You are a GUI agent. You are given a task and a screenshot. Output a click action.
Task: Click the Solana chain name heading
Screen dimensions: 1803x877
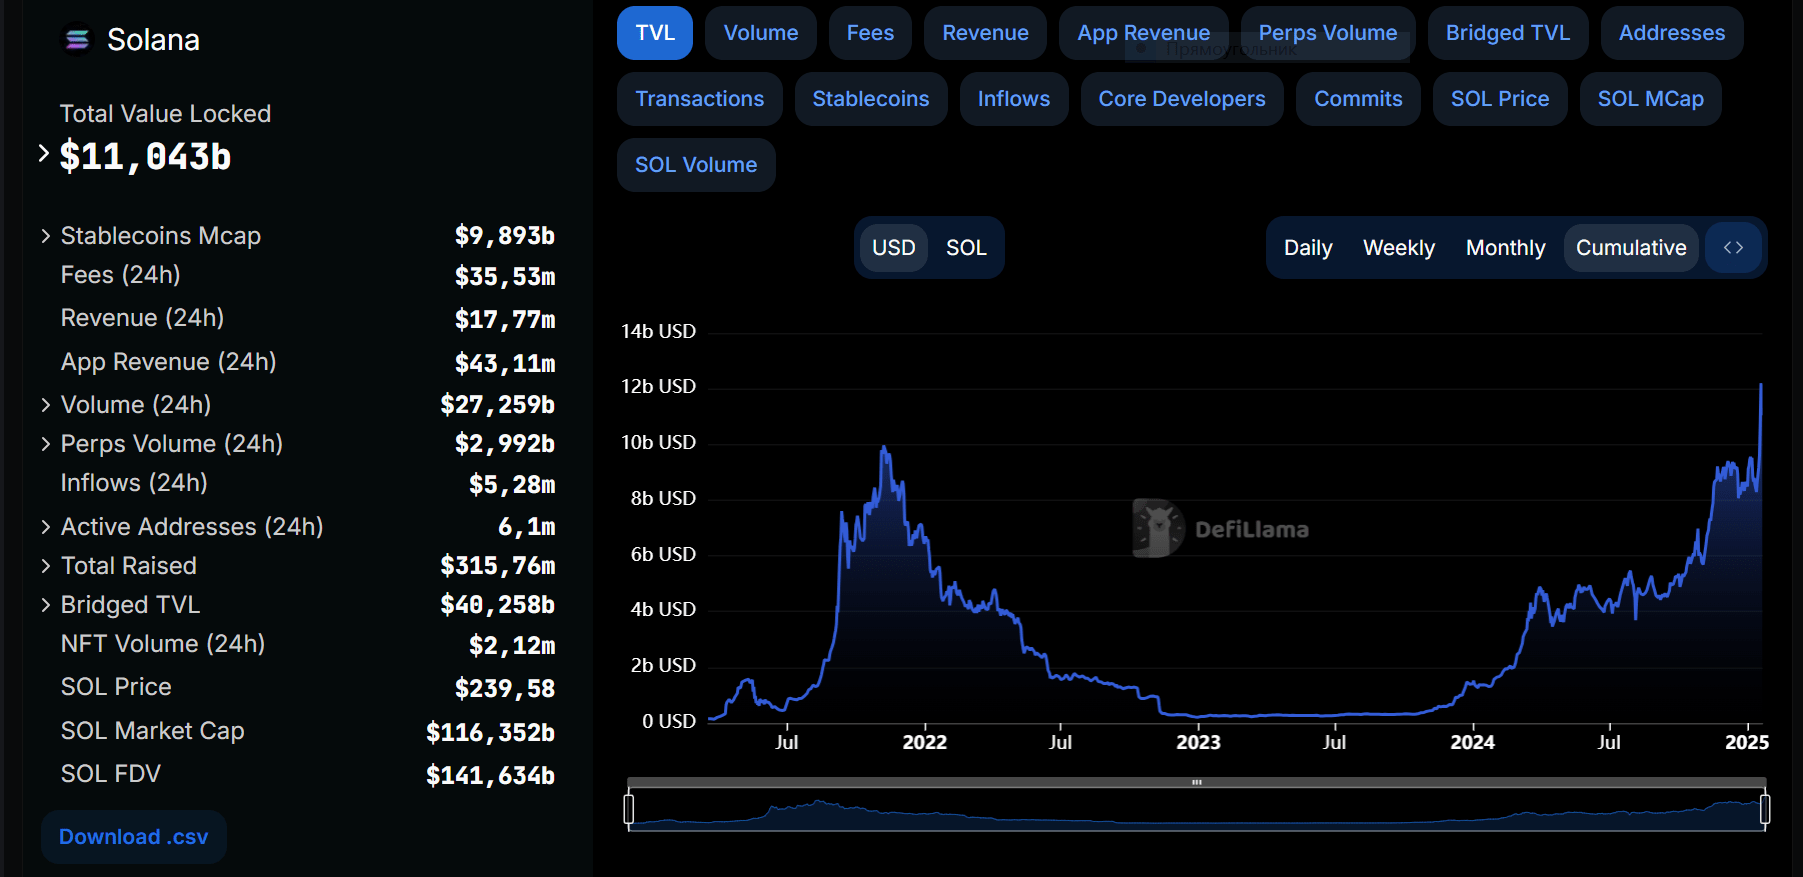(153, 40)
